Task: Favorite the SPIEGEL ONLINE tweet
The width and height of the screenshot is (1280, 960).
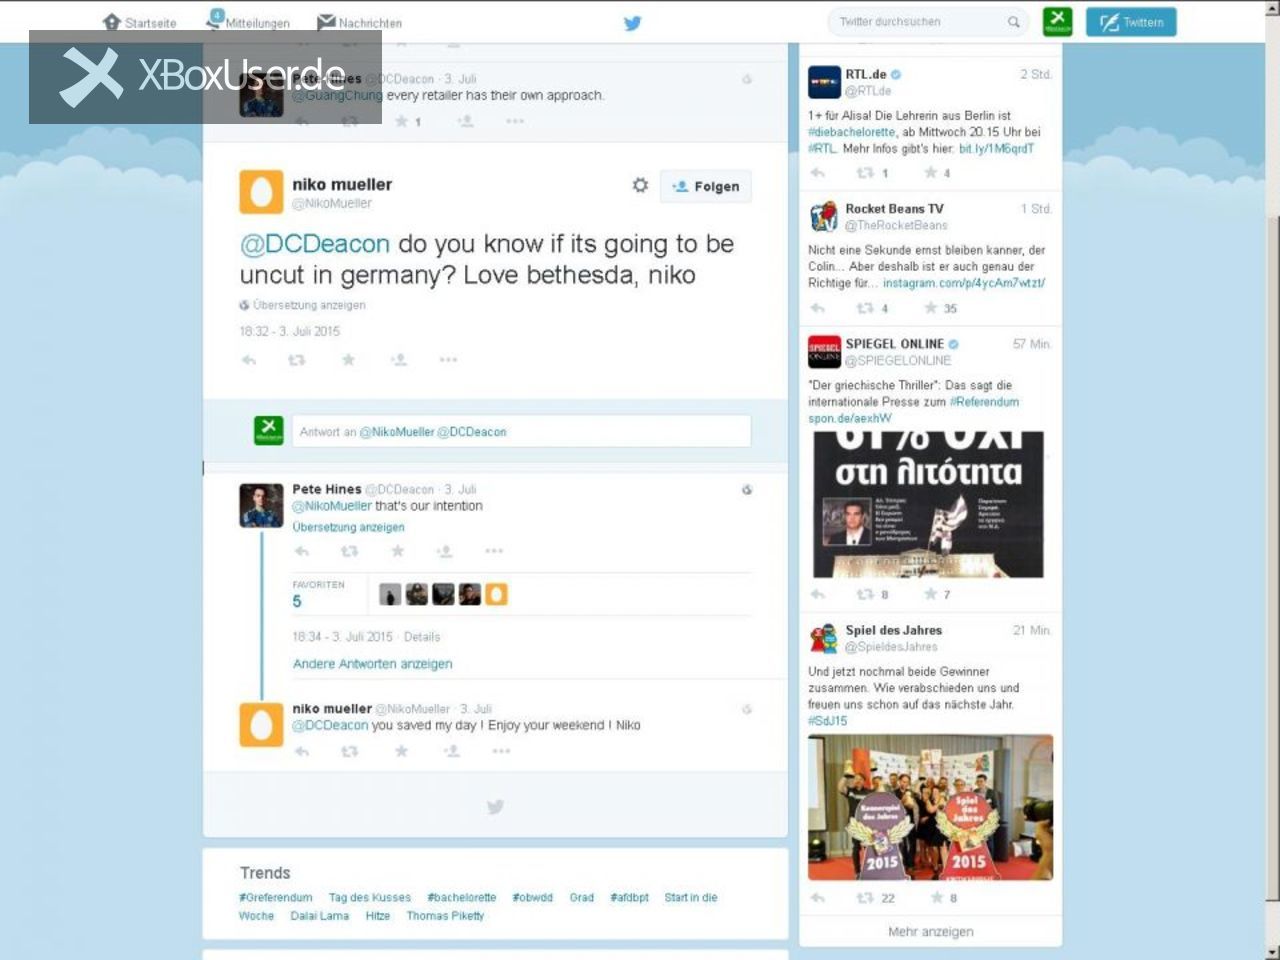Action: [x=930, y=595]
